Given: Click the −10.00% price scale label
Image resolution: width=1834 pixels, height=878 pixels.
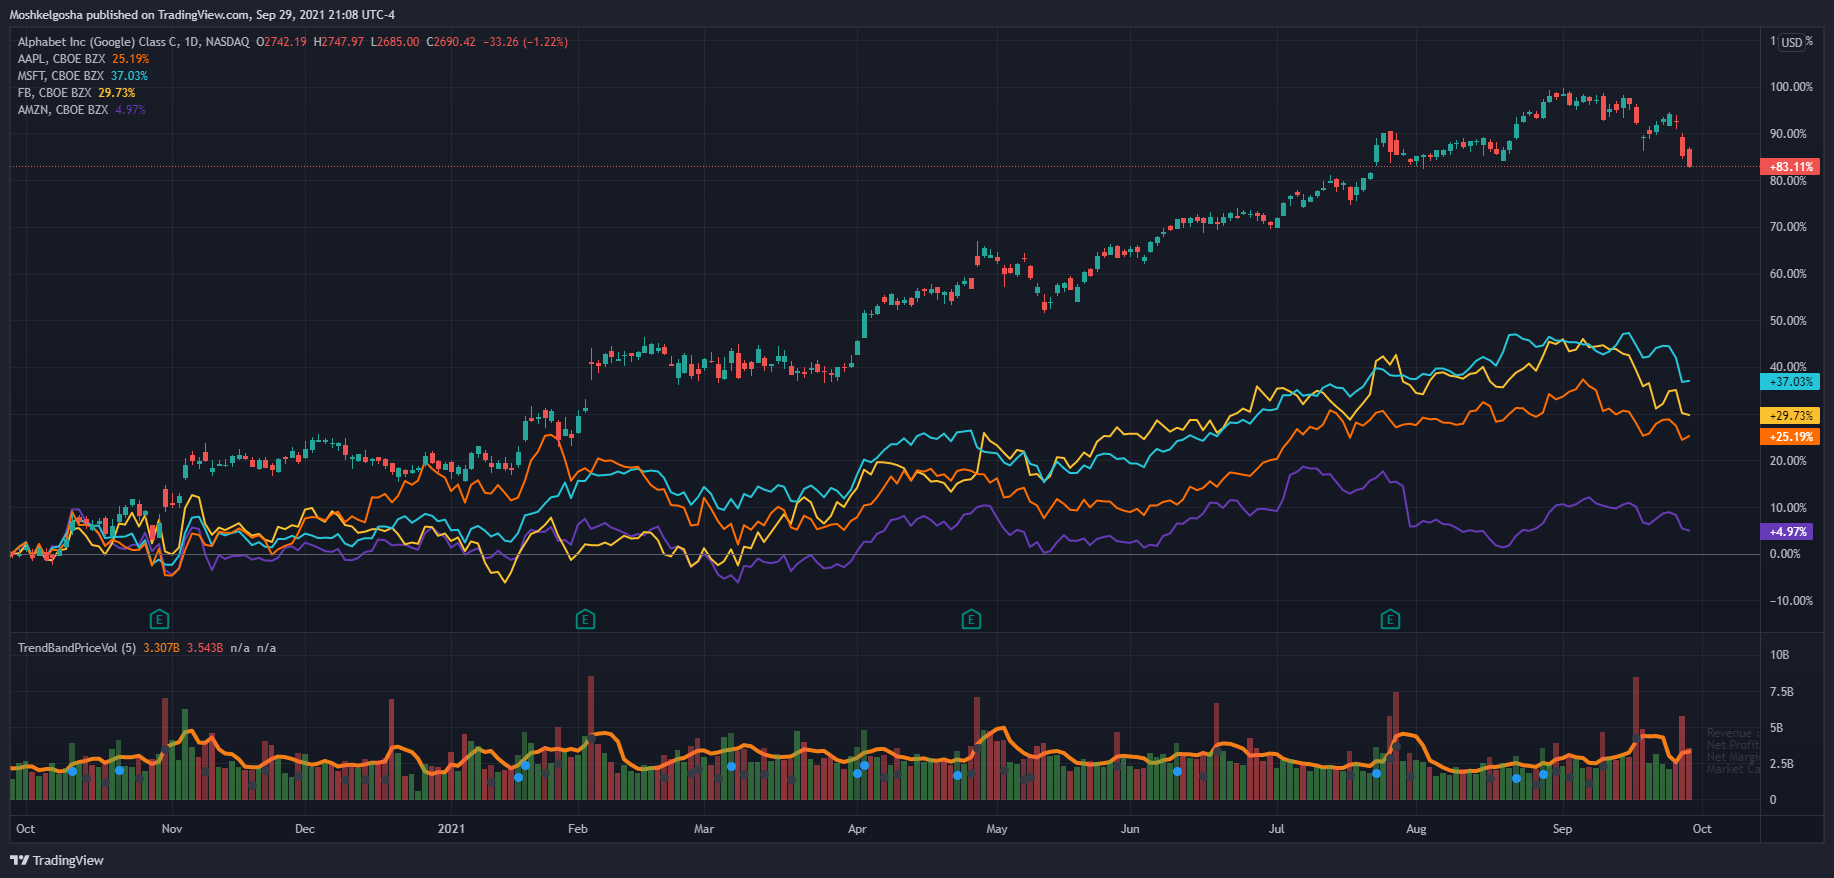Looking at the screenshot, I should pos(1791,601).
